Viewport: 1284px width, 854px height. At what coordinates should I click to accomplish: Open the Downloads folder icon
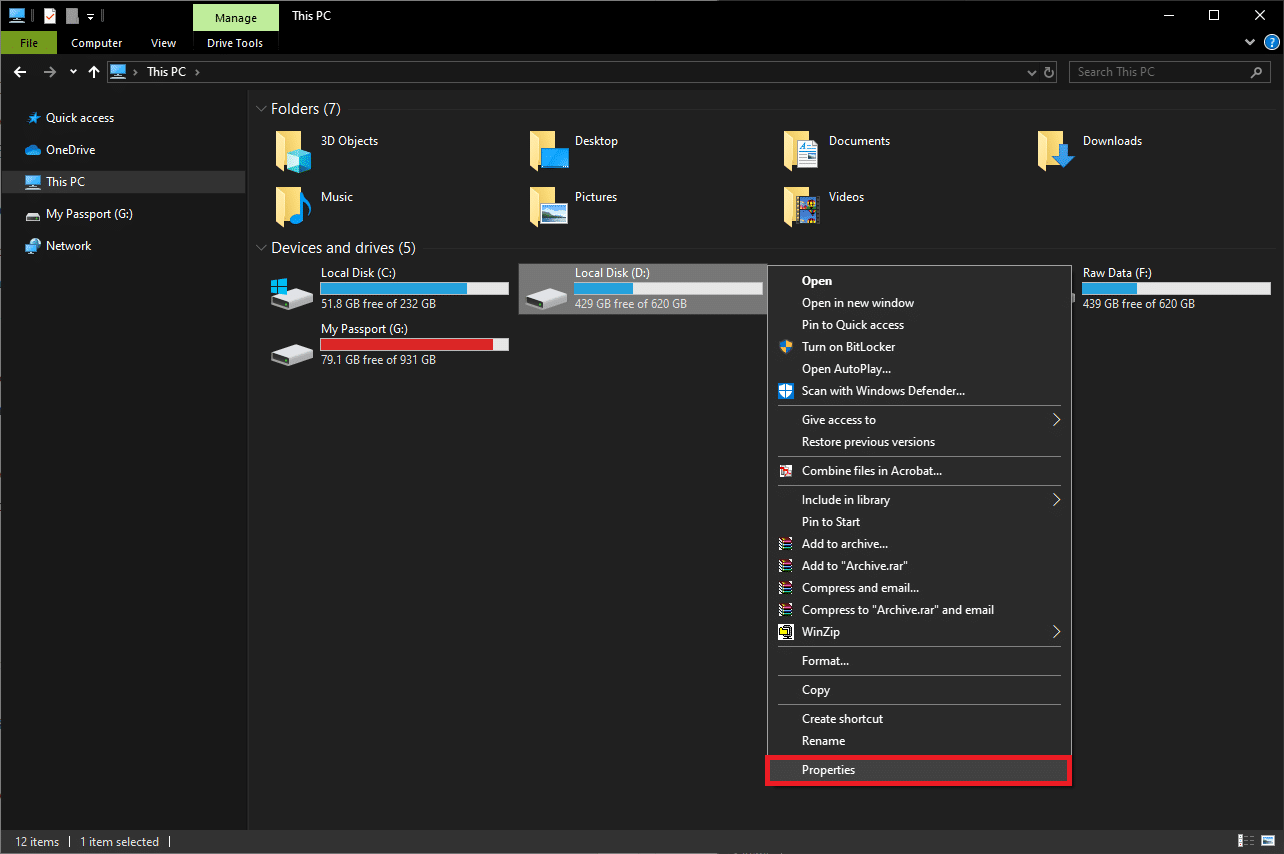tap(1056, 150)
